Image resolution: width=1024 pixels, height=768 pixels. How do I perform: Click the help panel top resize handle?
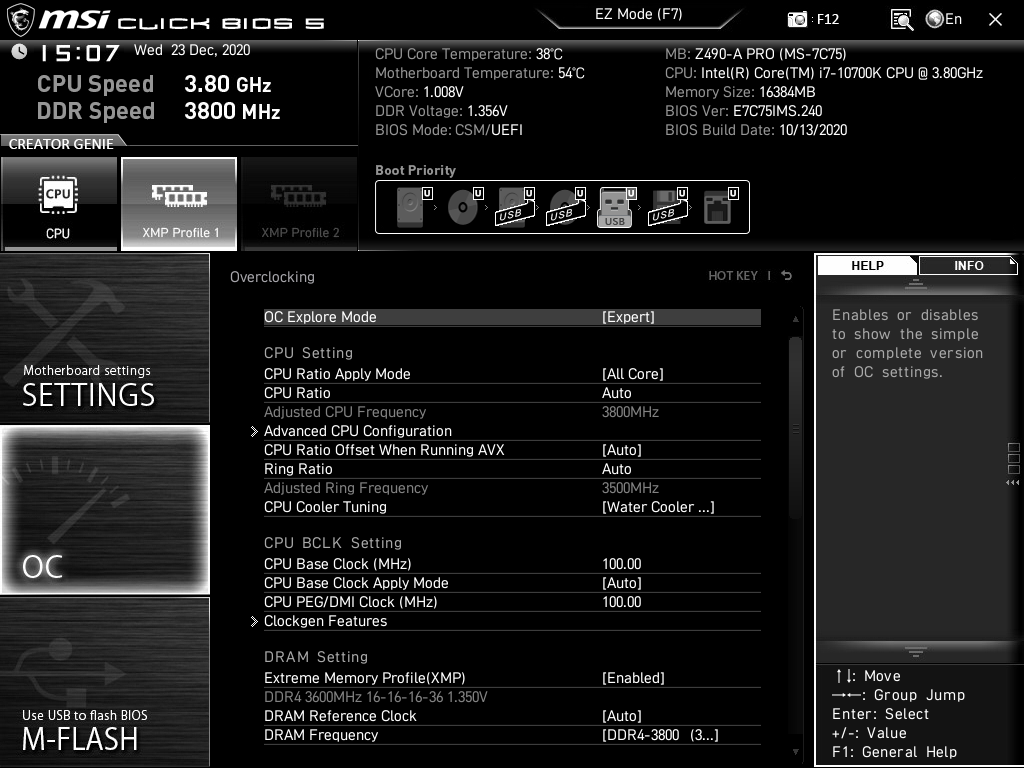click(x=916, y=284)
